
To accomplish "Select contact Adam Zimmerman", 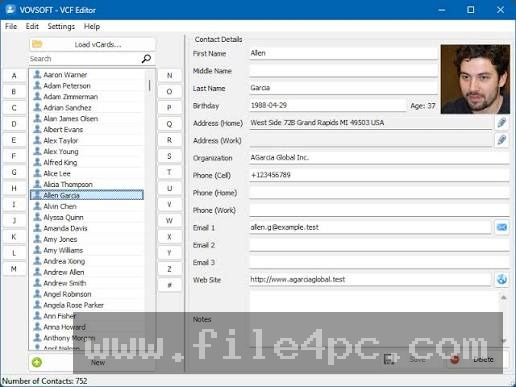I will [87, 97].
